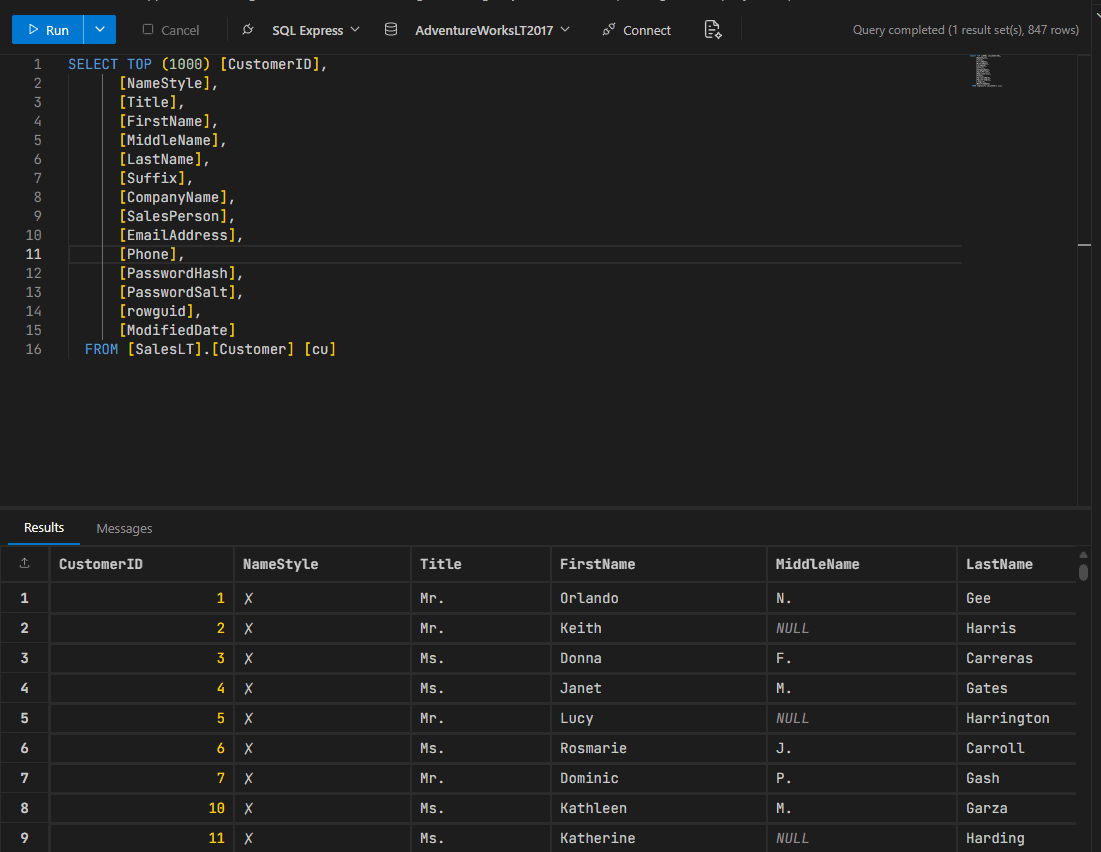Click the Janet first name cell
The width and height of the screenshot is (1101, 852).
(659, 688)
